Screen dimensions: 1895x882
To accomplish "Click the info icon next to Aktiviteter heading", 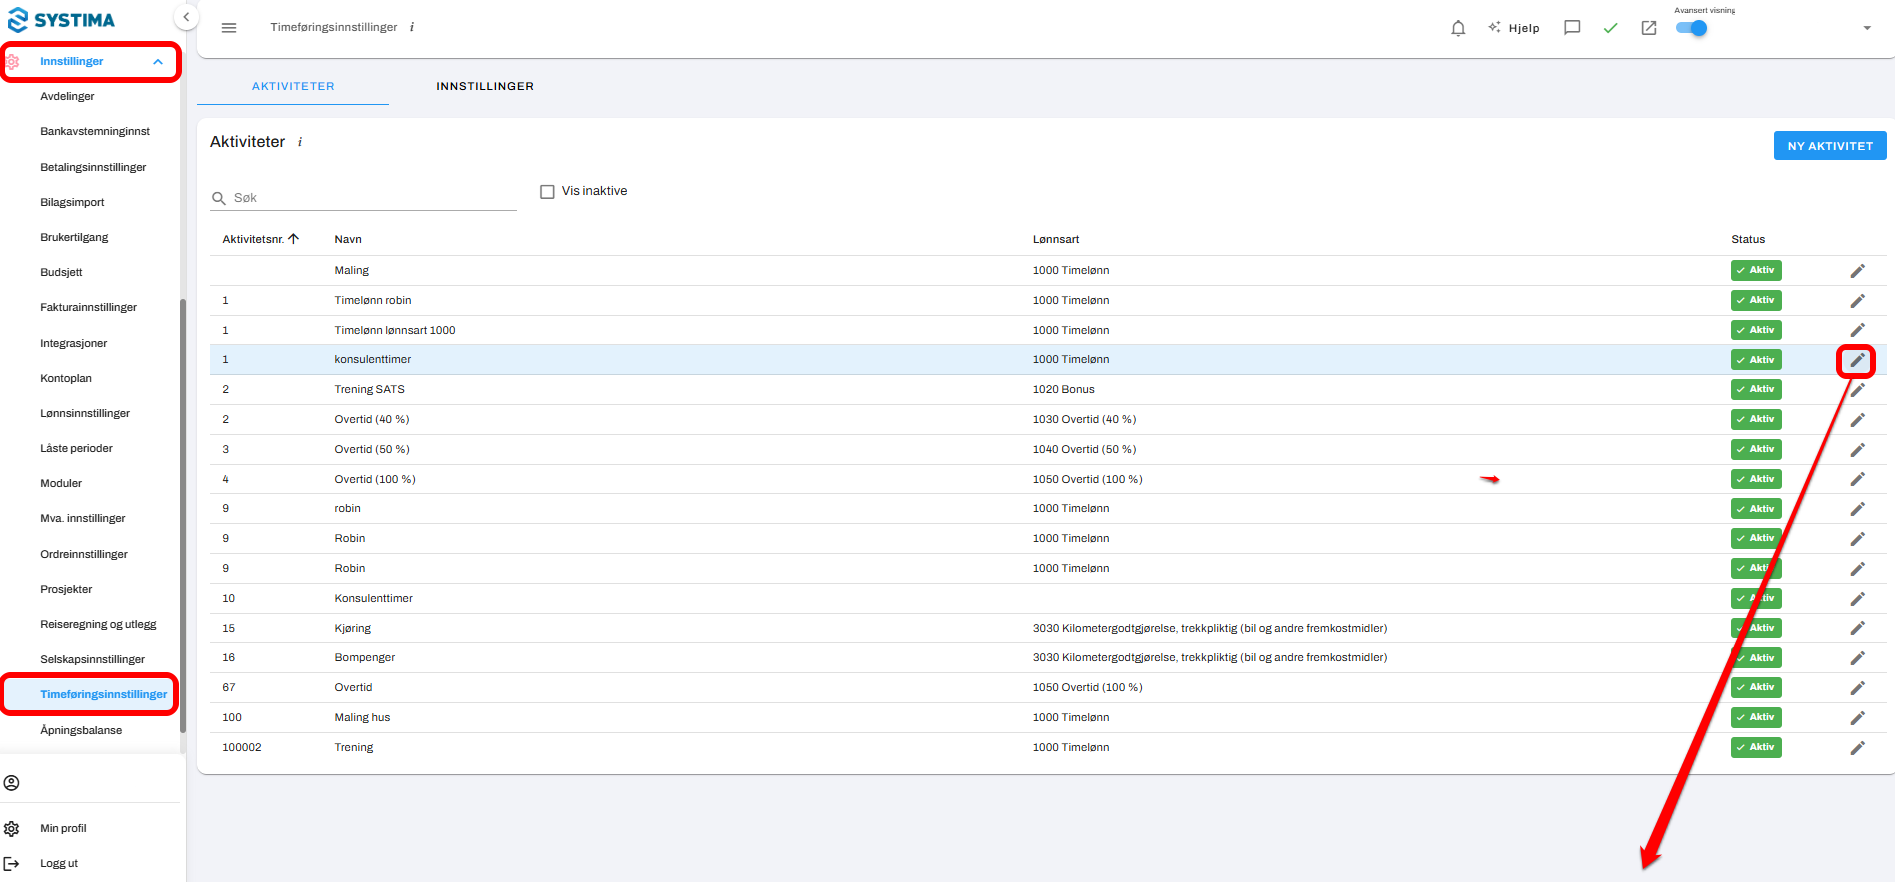I will click(x=300, y=142).
